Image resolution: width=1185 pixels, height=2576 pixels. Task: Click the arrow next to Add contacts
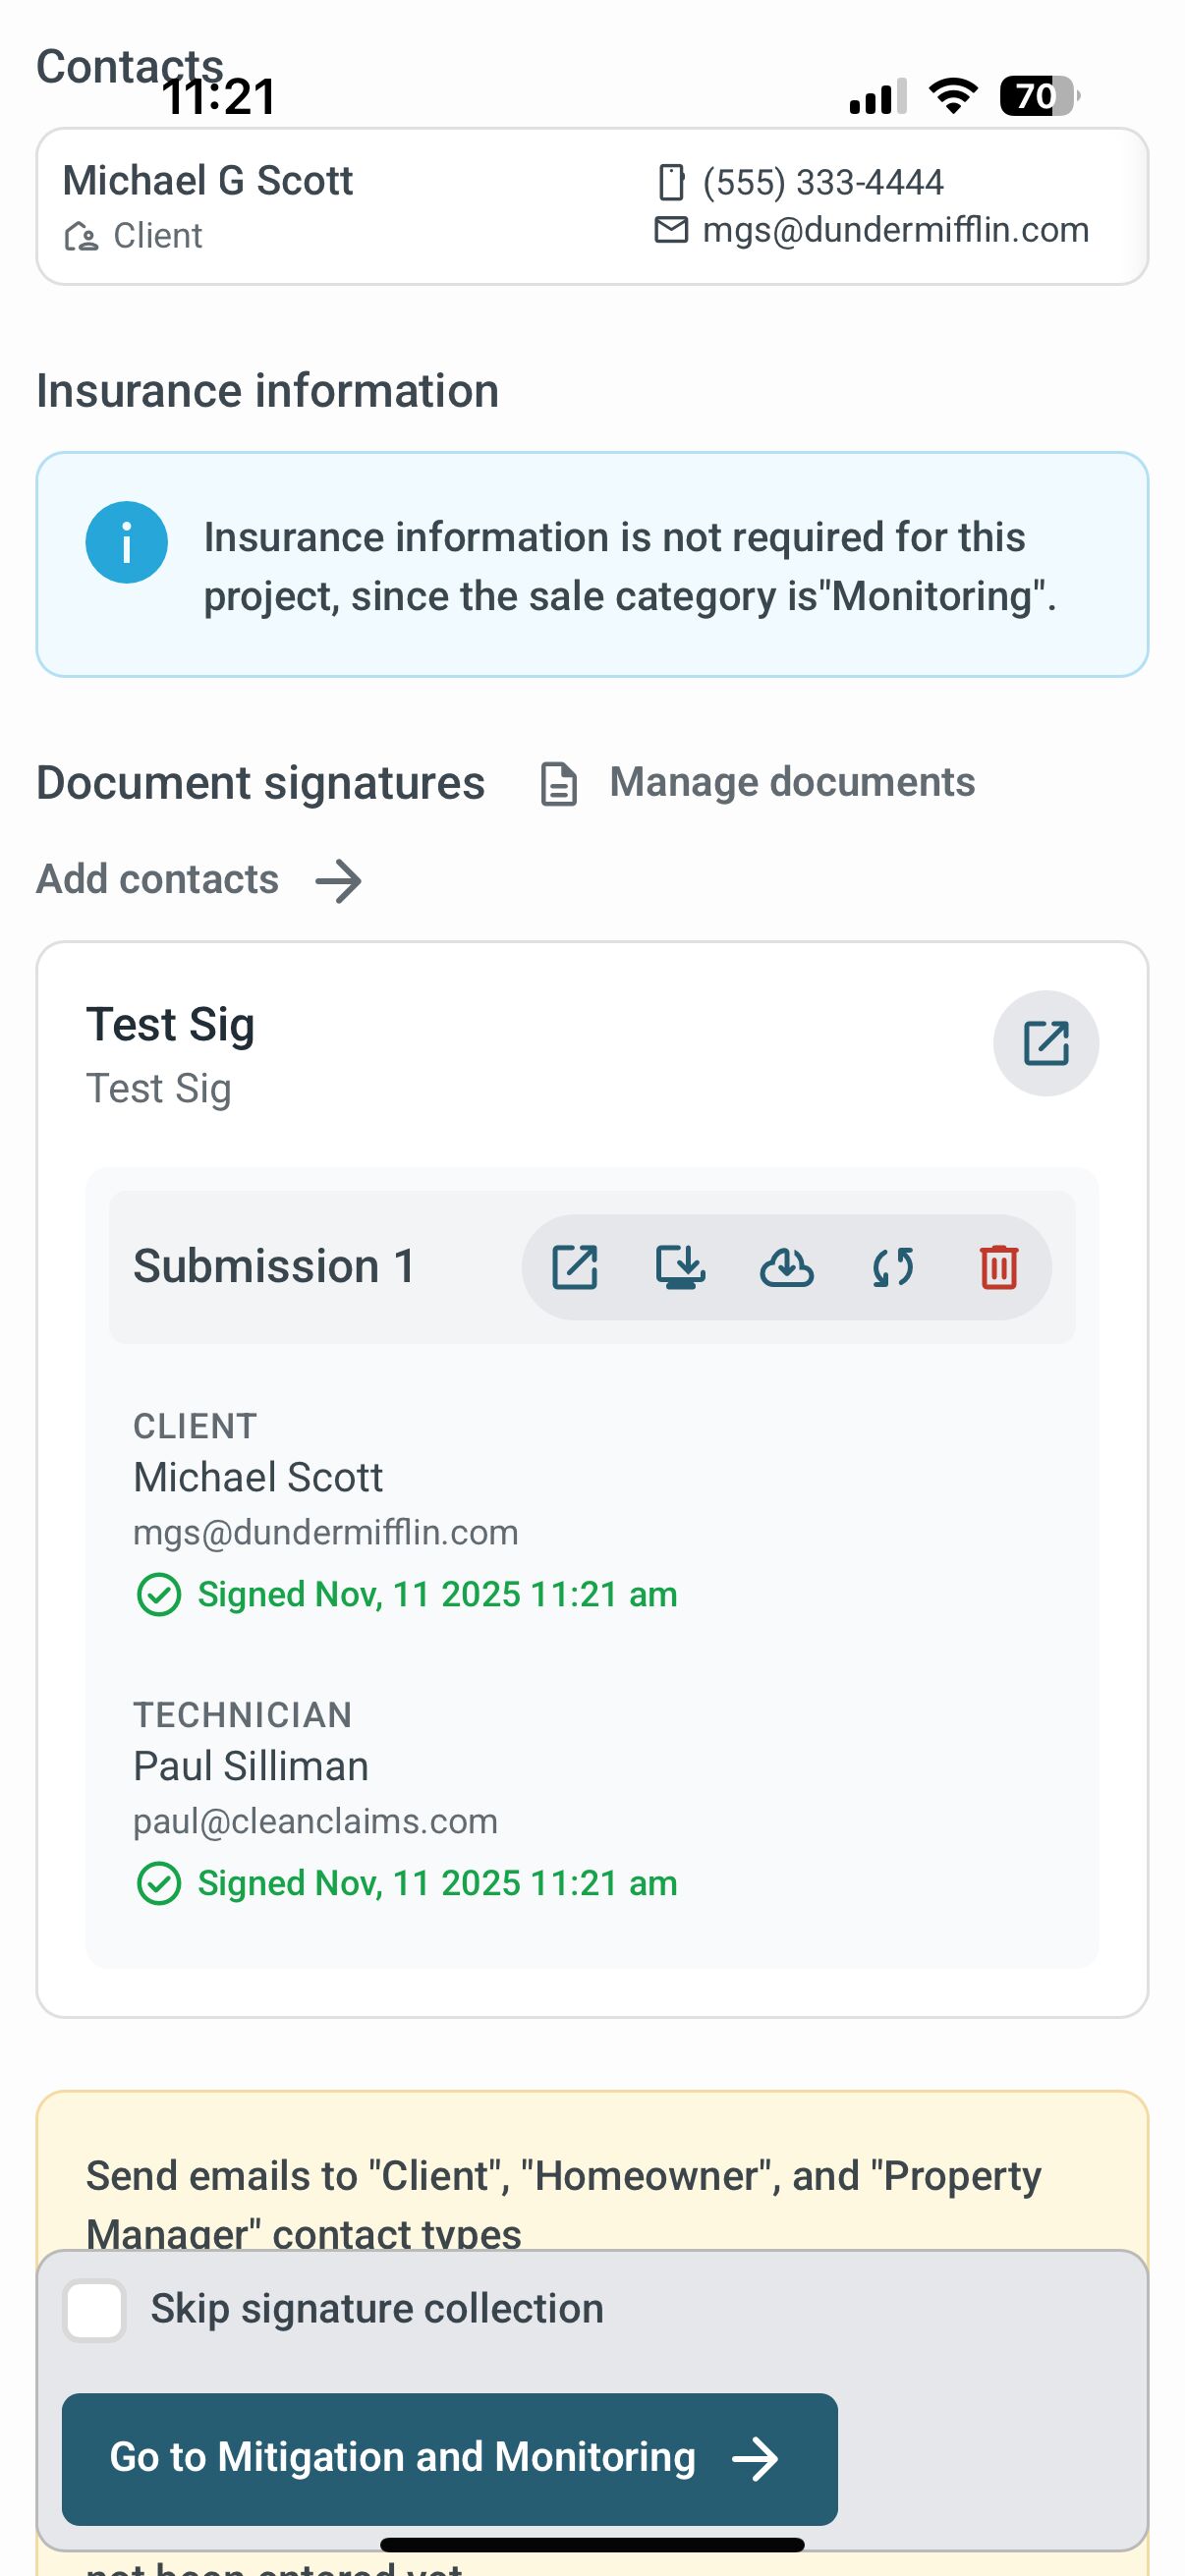(x=339, y=881)
